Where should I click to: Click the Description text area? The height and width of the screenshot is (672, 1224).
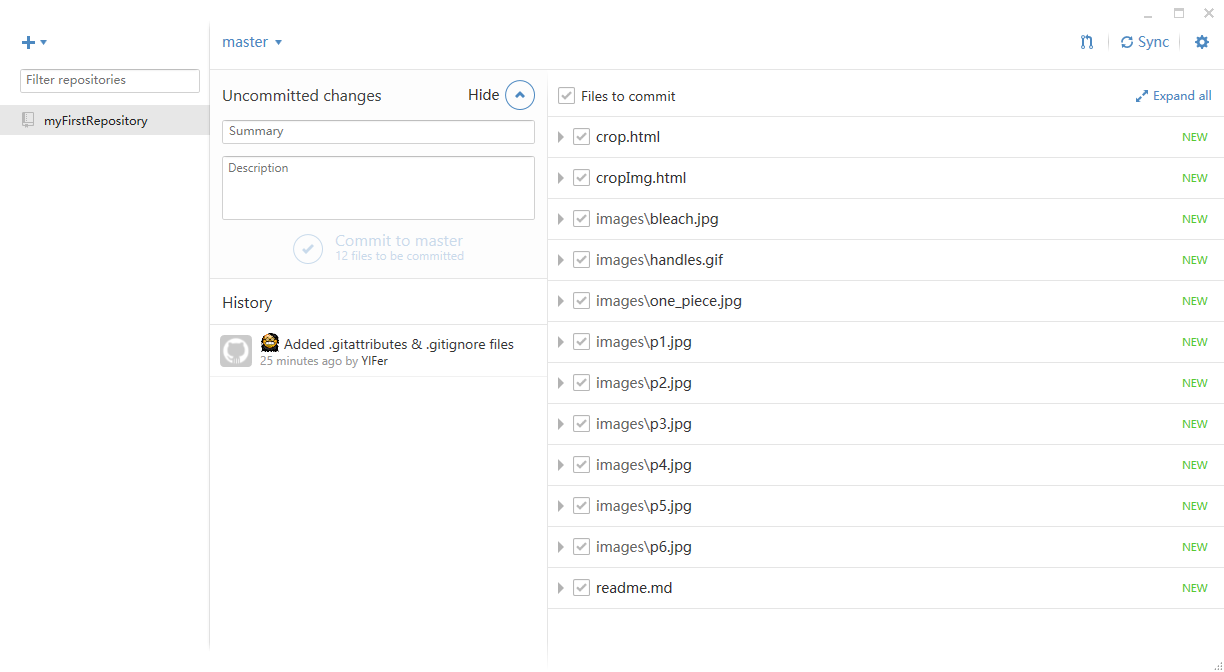(378, 188)
